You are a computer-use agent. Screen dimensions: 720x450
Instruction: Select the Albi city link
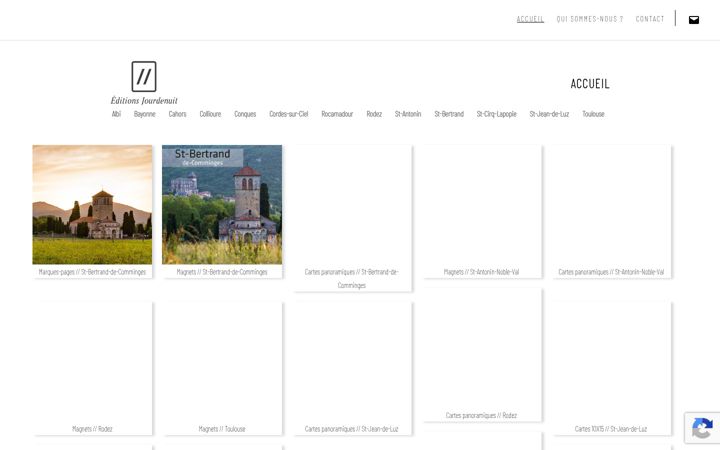pyautogui.click(x=116, y=114)
